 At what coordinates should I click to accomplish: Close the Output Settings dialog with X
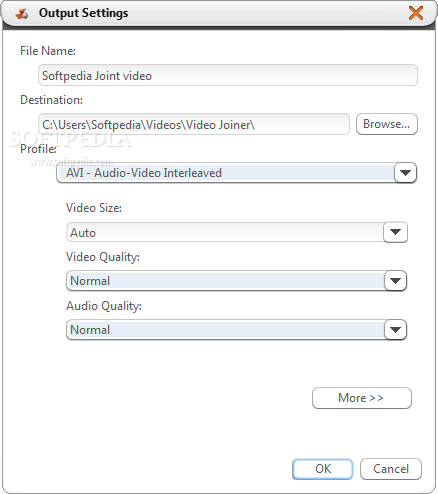(416, 13)
